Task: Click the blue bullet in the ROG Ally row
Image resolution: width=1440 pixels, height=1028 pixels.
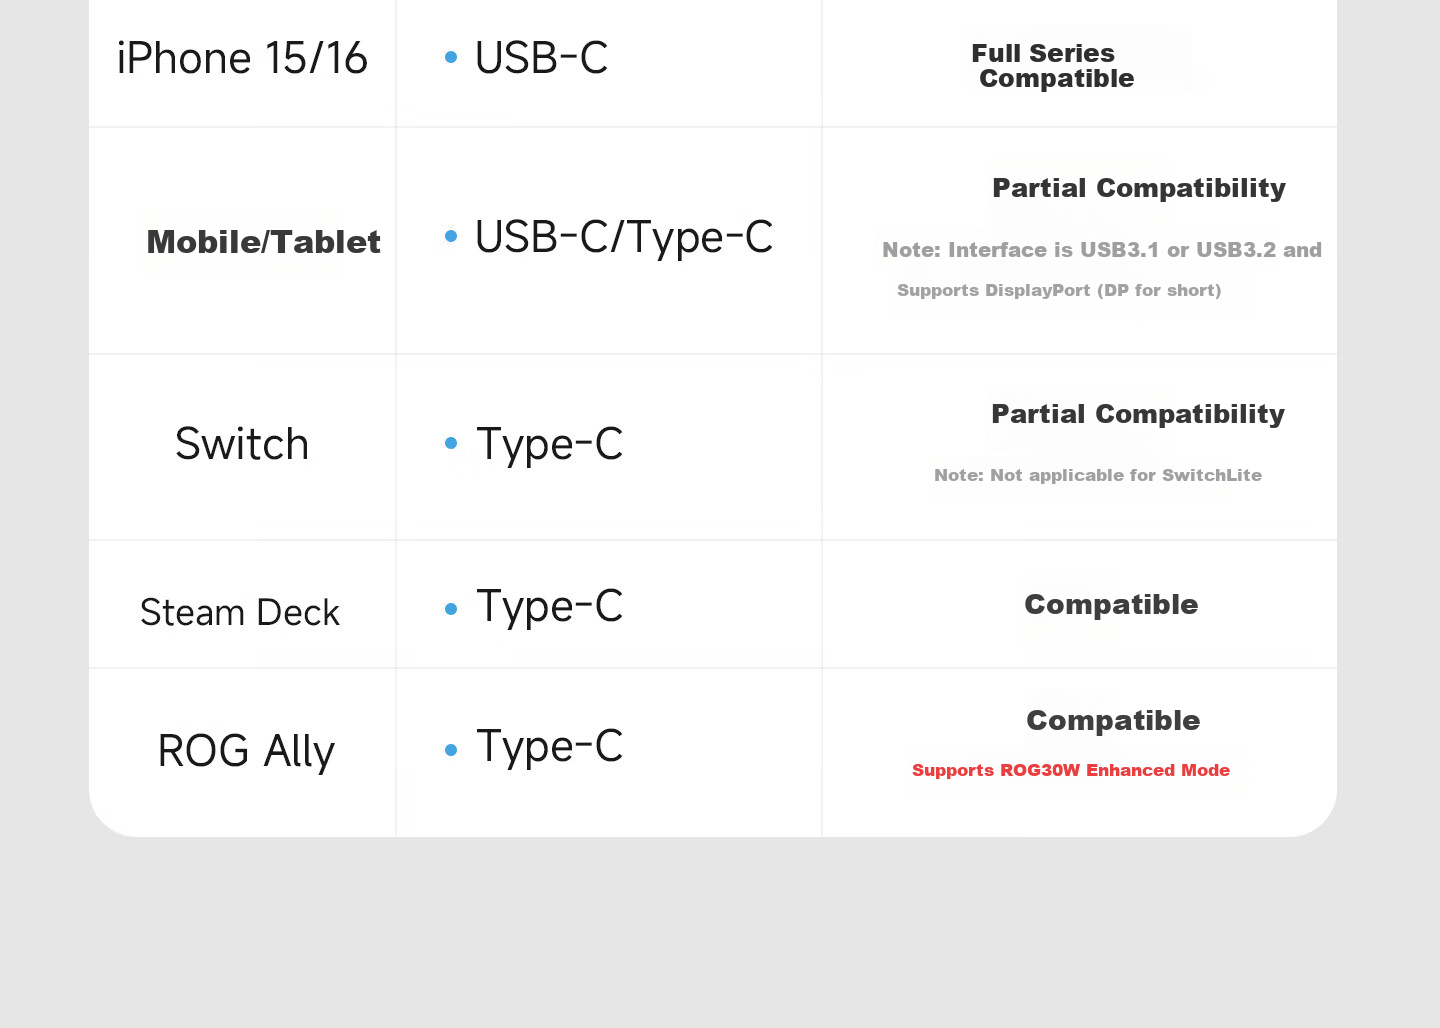Action: click(x=451, y=750)
